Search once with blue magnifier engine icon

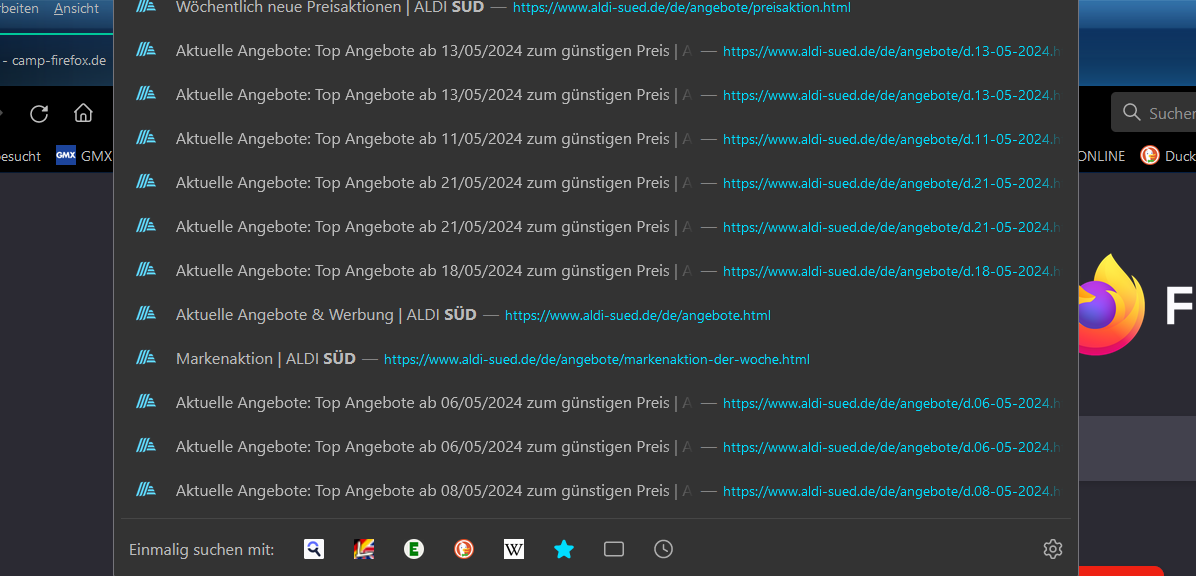pos(313,549)
